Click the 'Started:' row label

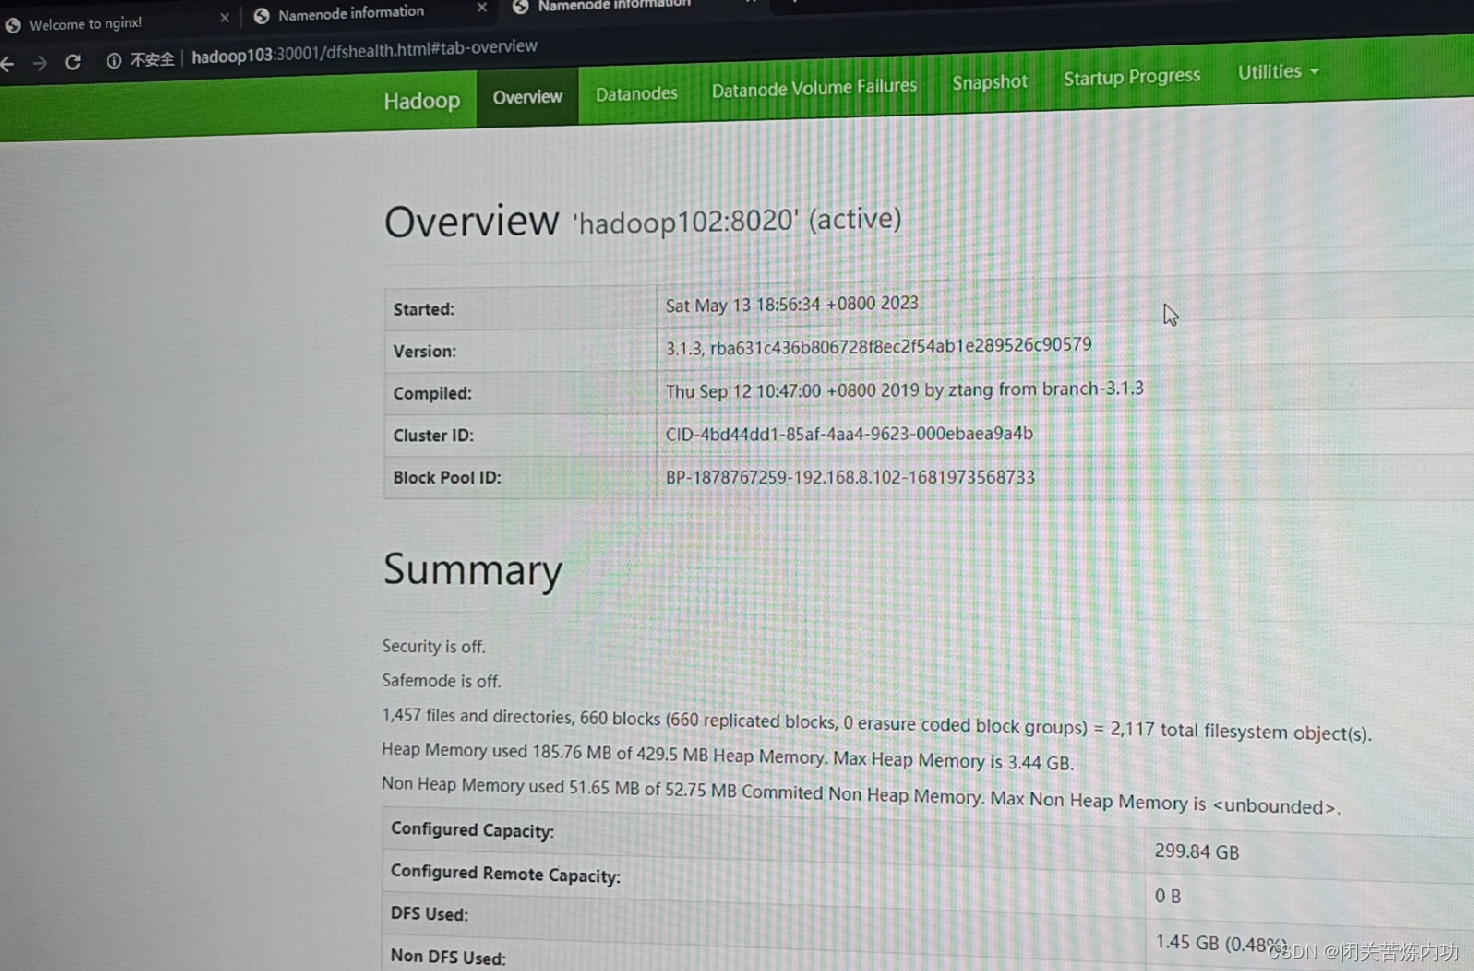pyautogui.click(x=424, y=310)
